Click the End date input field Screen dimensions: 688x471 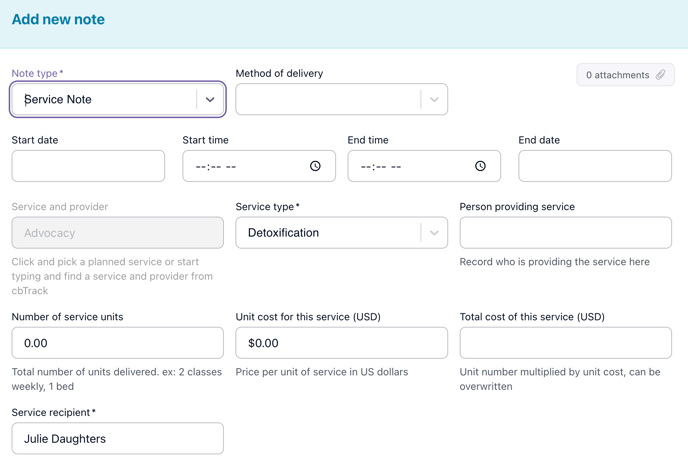pos(594,166)
